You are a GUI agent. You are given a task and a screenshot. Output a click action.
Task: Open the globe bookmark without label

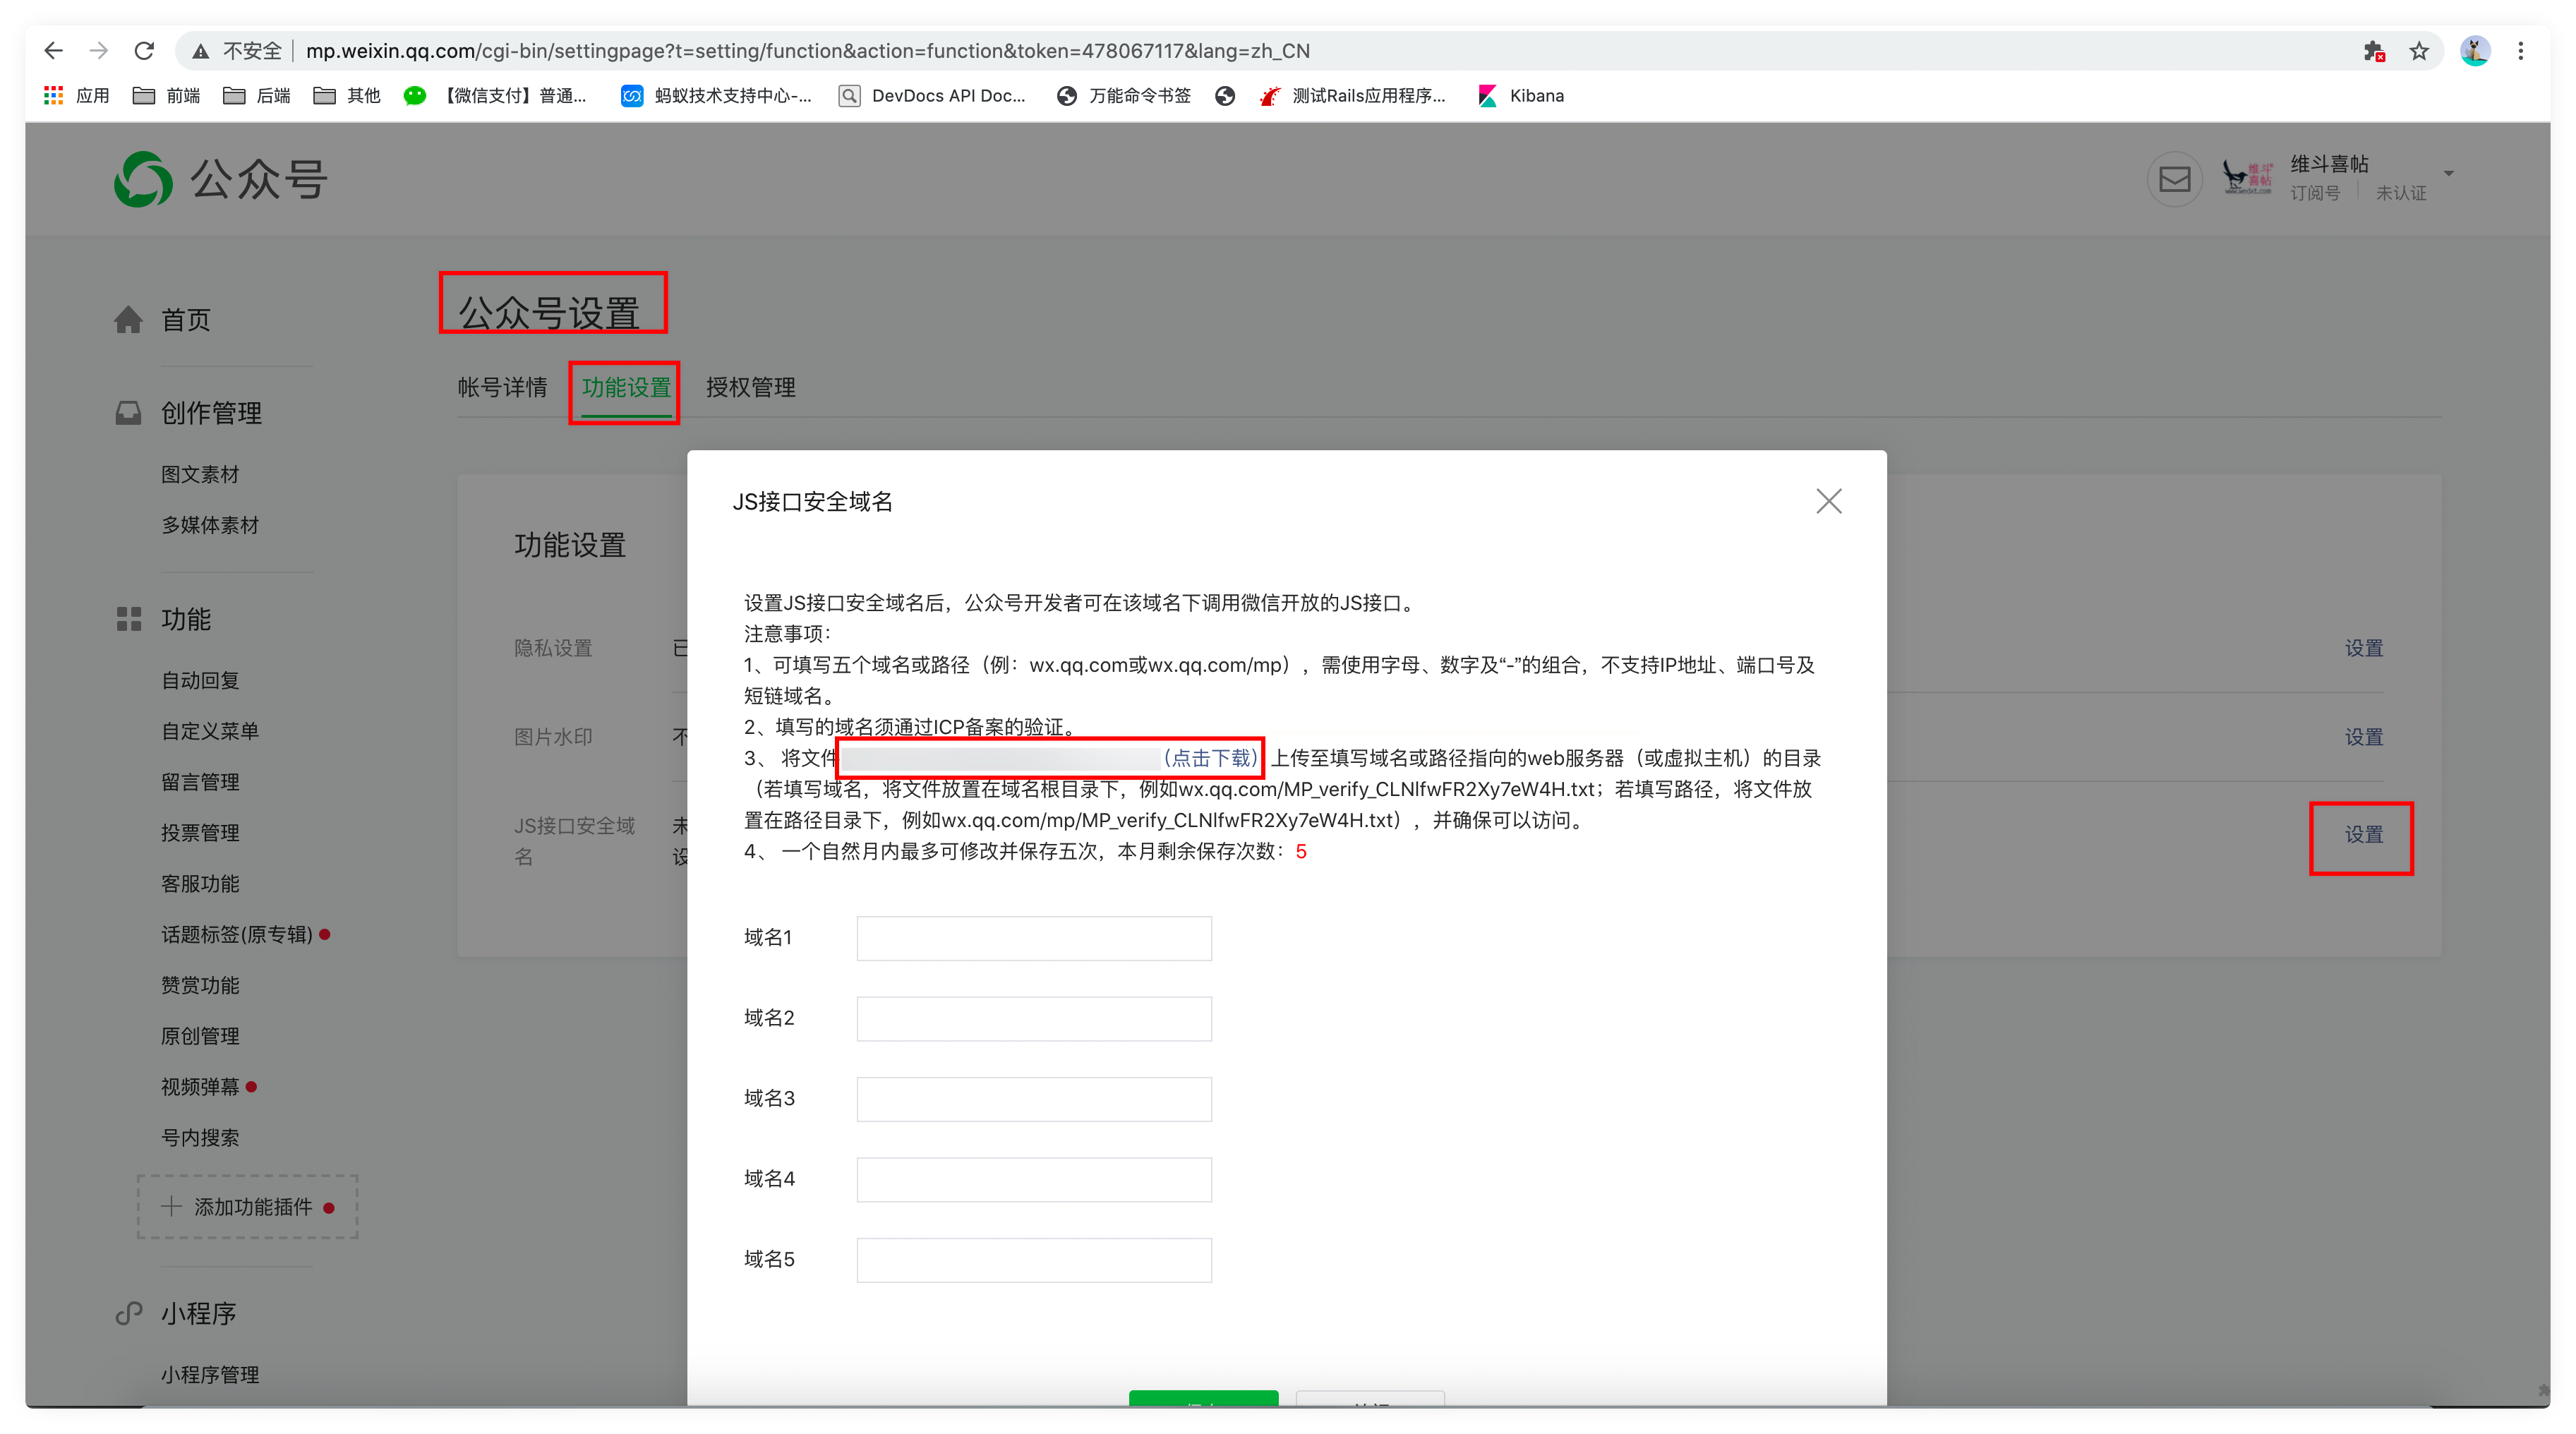[1225, 95]
